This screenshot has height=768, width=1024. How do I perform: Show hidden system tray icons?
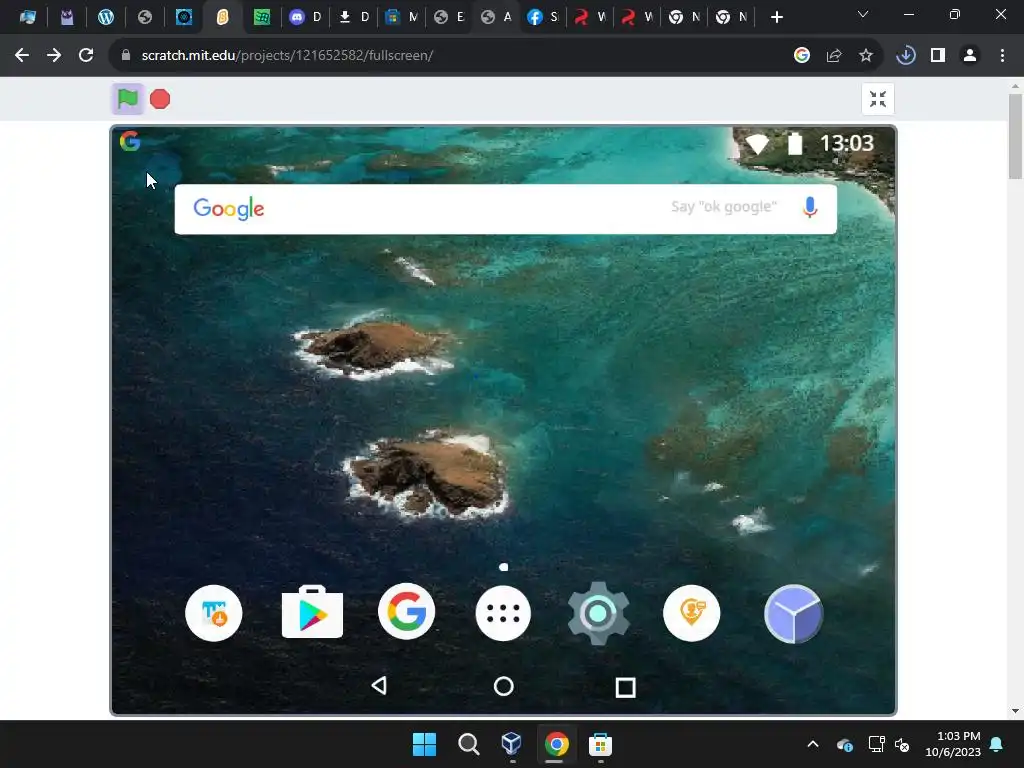coord(813,744)
